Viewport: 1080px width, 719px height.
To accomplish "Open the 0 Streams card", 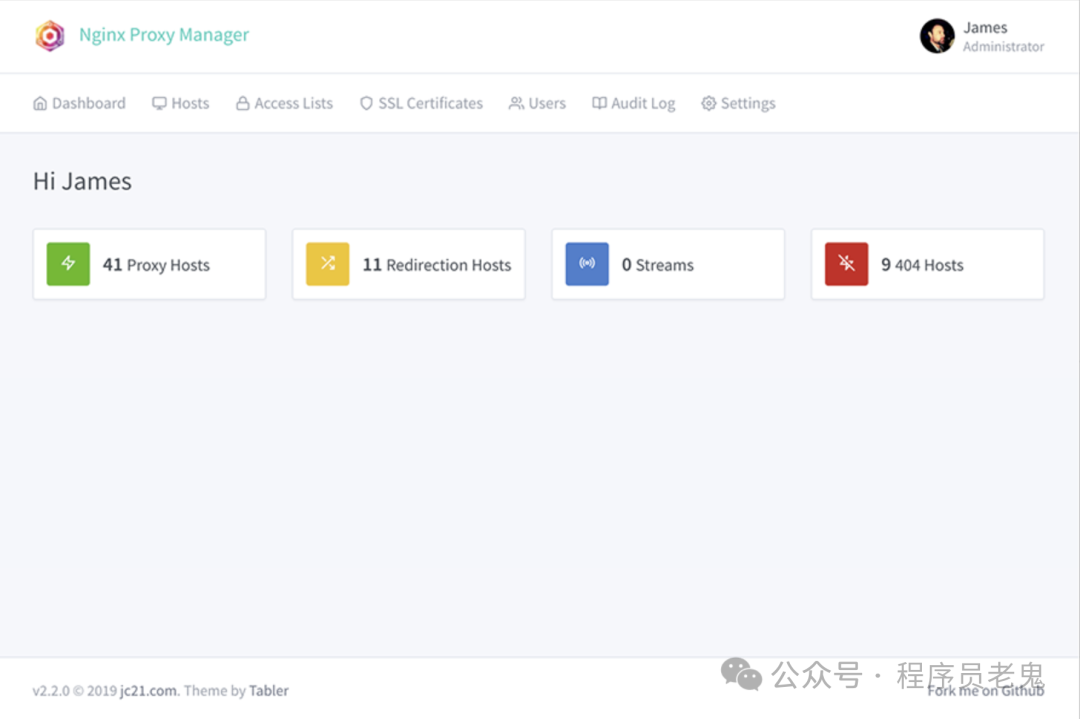I will (668, 264).
